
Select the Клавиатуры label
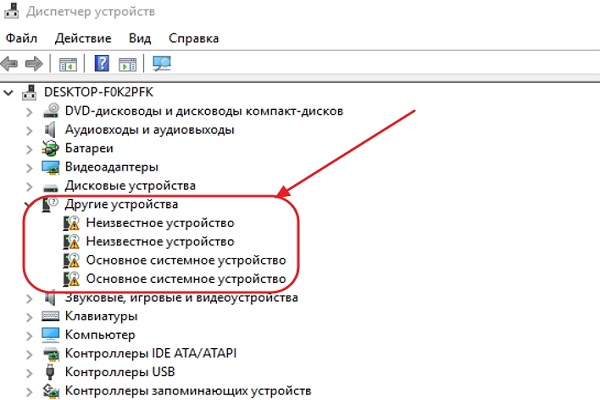(101, 316)
